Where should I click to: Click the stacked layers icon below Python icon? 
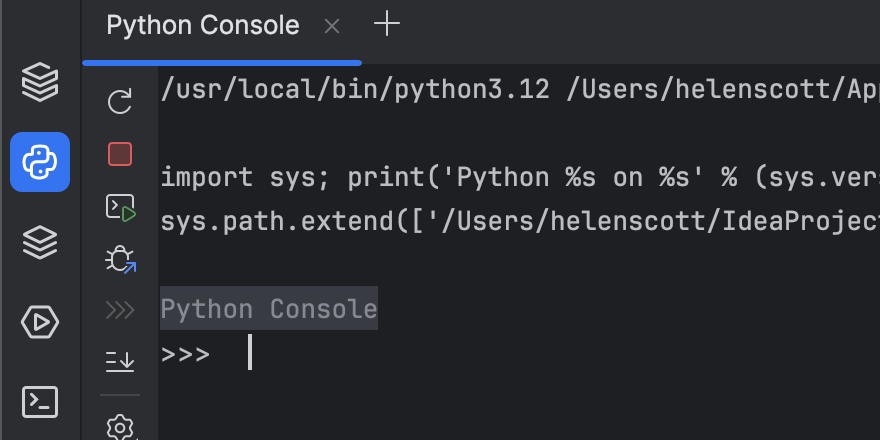coord(40,241)
